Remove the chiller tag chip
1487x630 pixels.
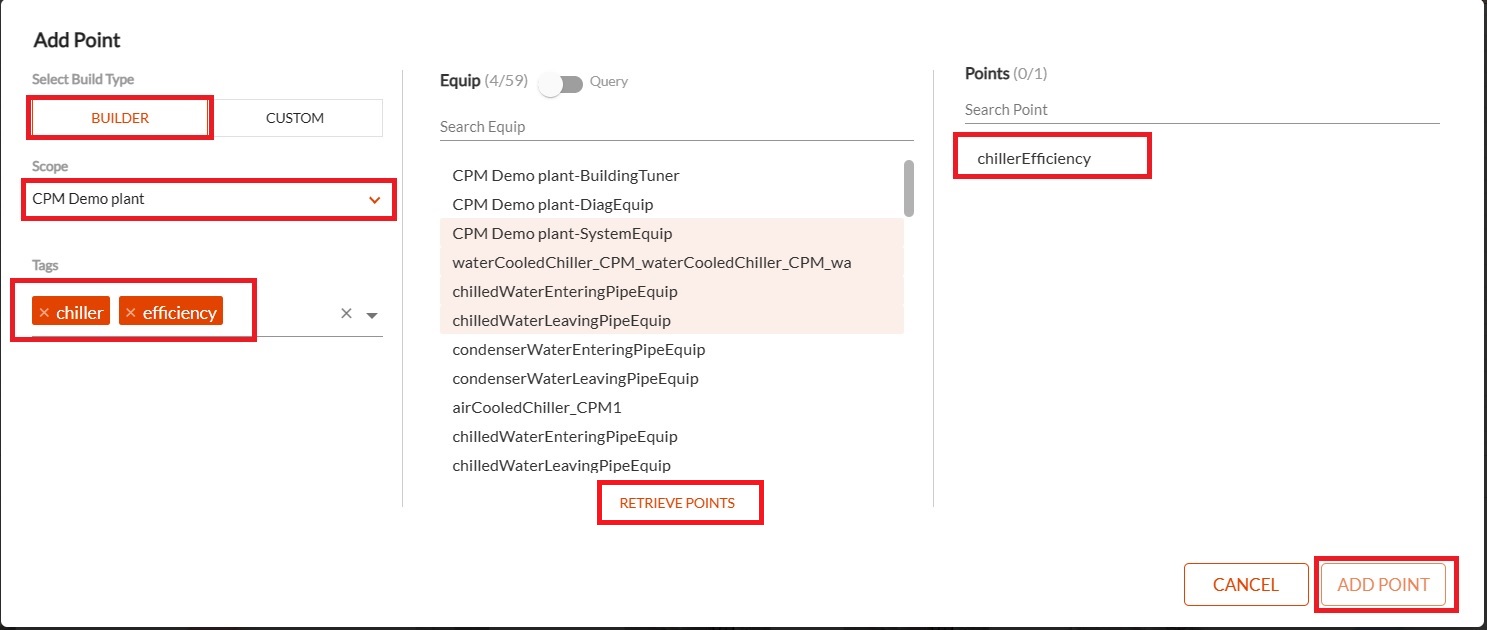[x=44, y=313]
